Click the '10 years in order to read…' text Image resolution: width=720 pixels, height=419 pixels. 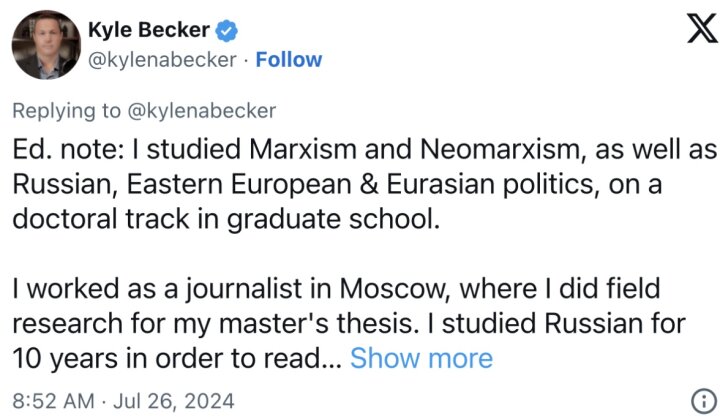[177, 358]
